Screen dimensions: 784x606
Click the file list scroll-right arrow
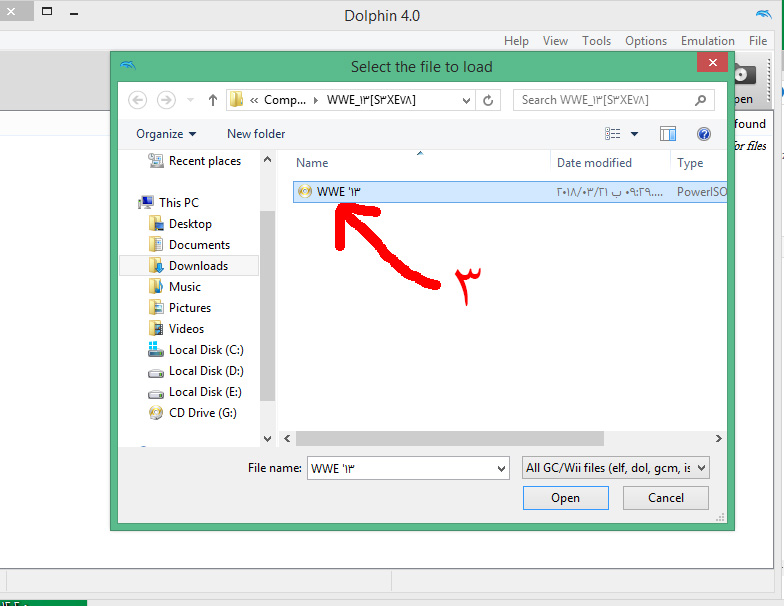718,438
